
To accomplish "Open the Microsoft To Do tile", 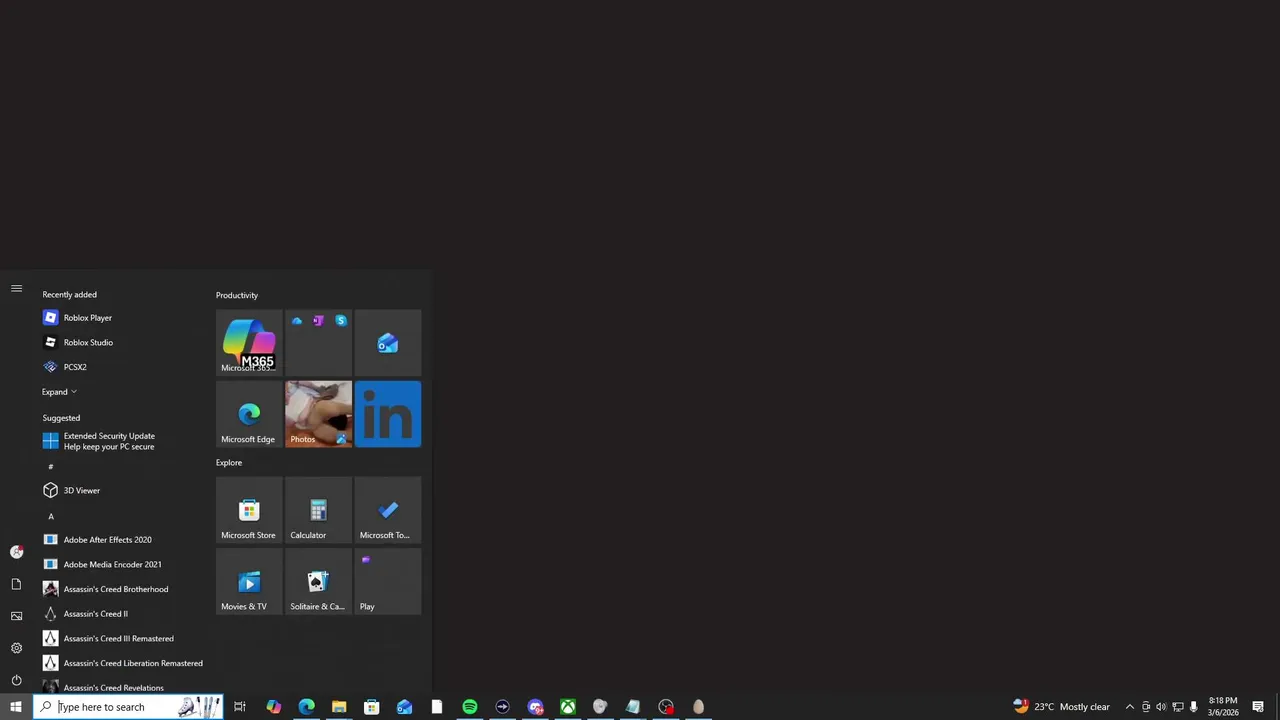I will [388, 510].
